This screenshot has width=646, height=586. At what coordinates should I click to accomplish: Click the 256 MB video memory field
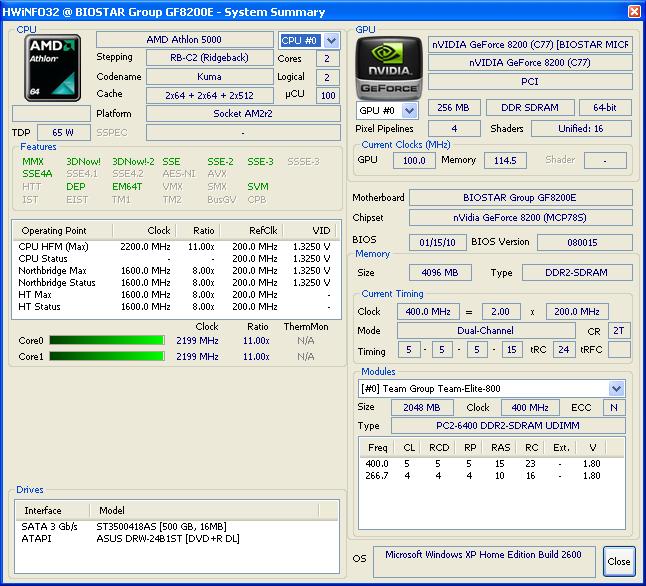coord(454,108)
